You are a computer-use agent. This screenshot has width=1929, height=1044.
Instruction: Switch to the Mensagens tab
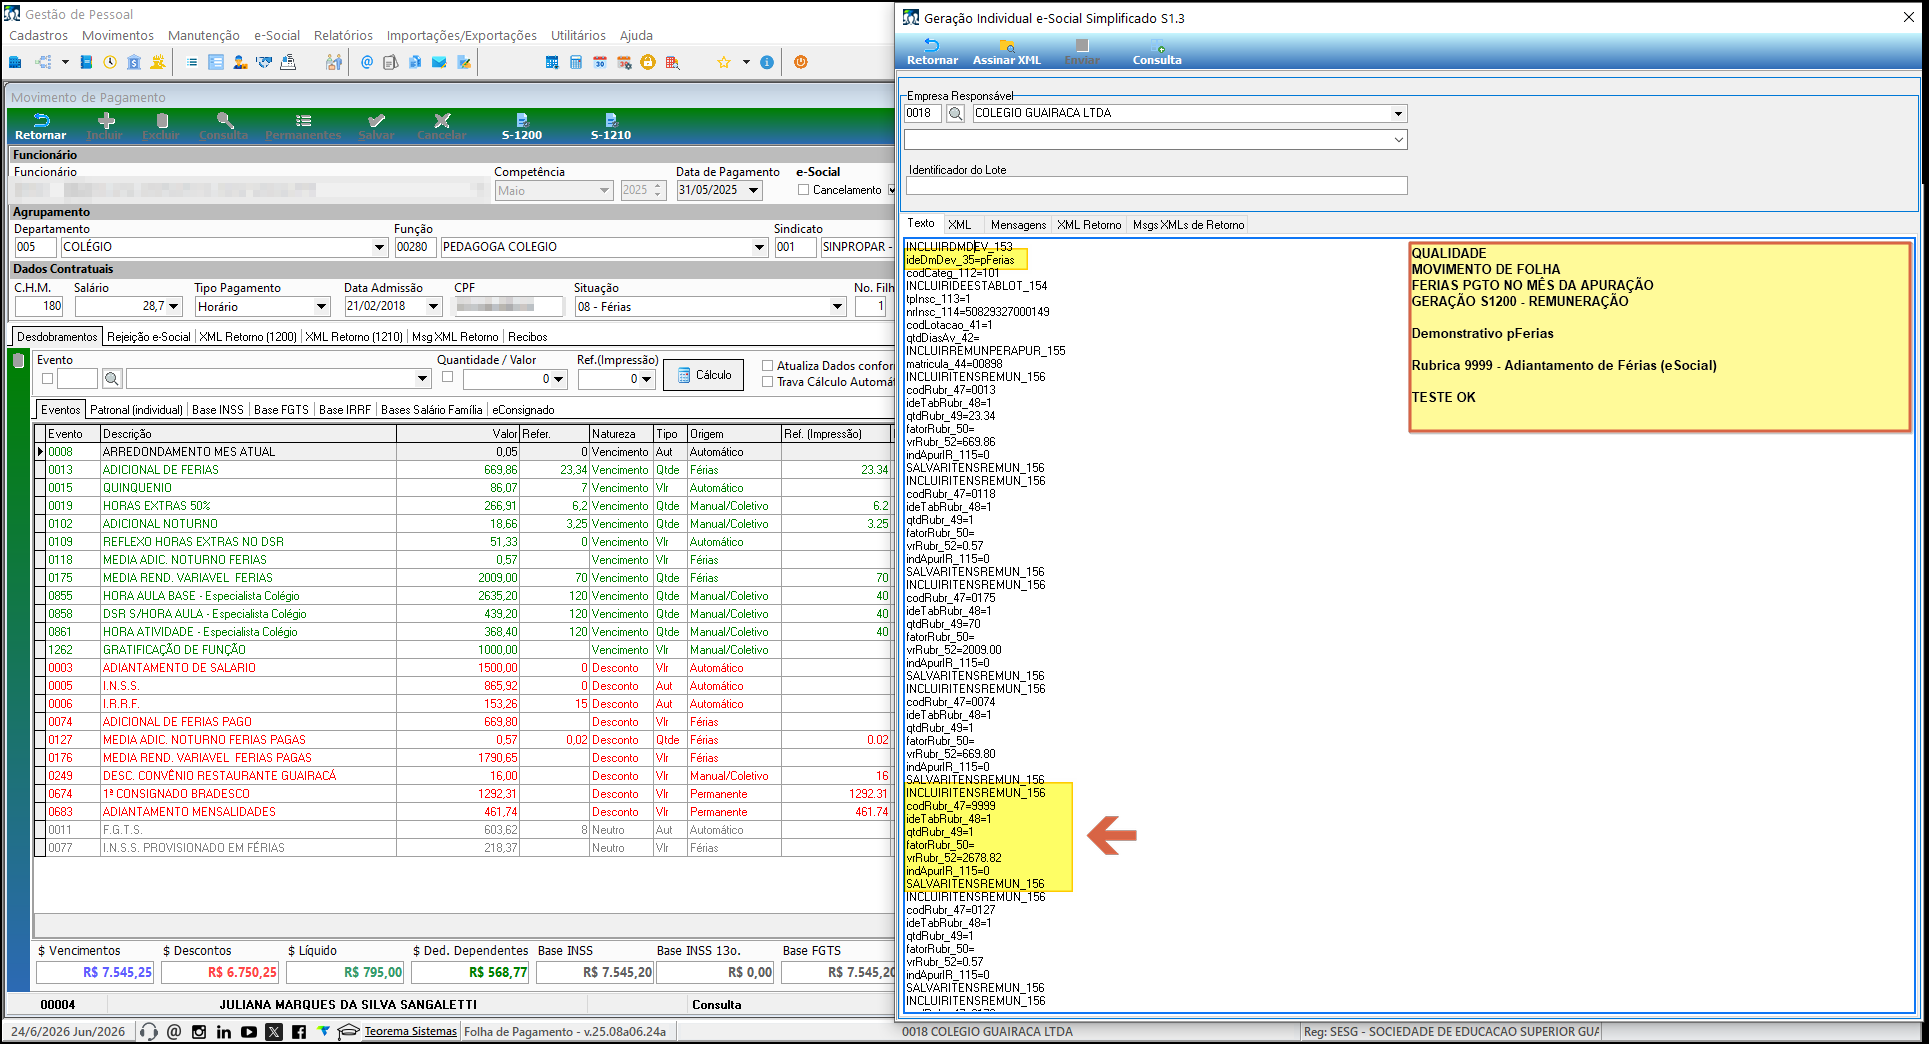(1018, 225)
